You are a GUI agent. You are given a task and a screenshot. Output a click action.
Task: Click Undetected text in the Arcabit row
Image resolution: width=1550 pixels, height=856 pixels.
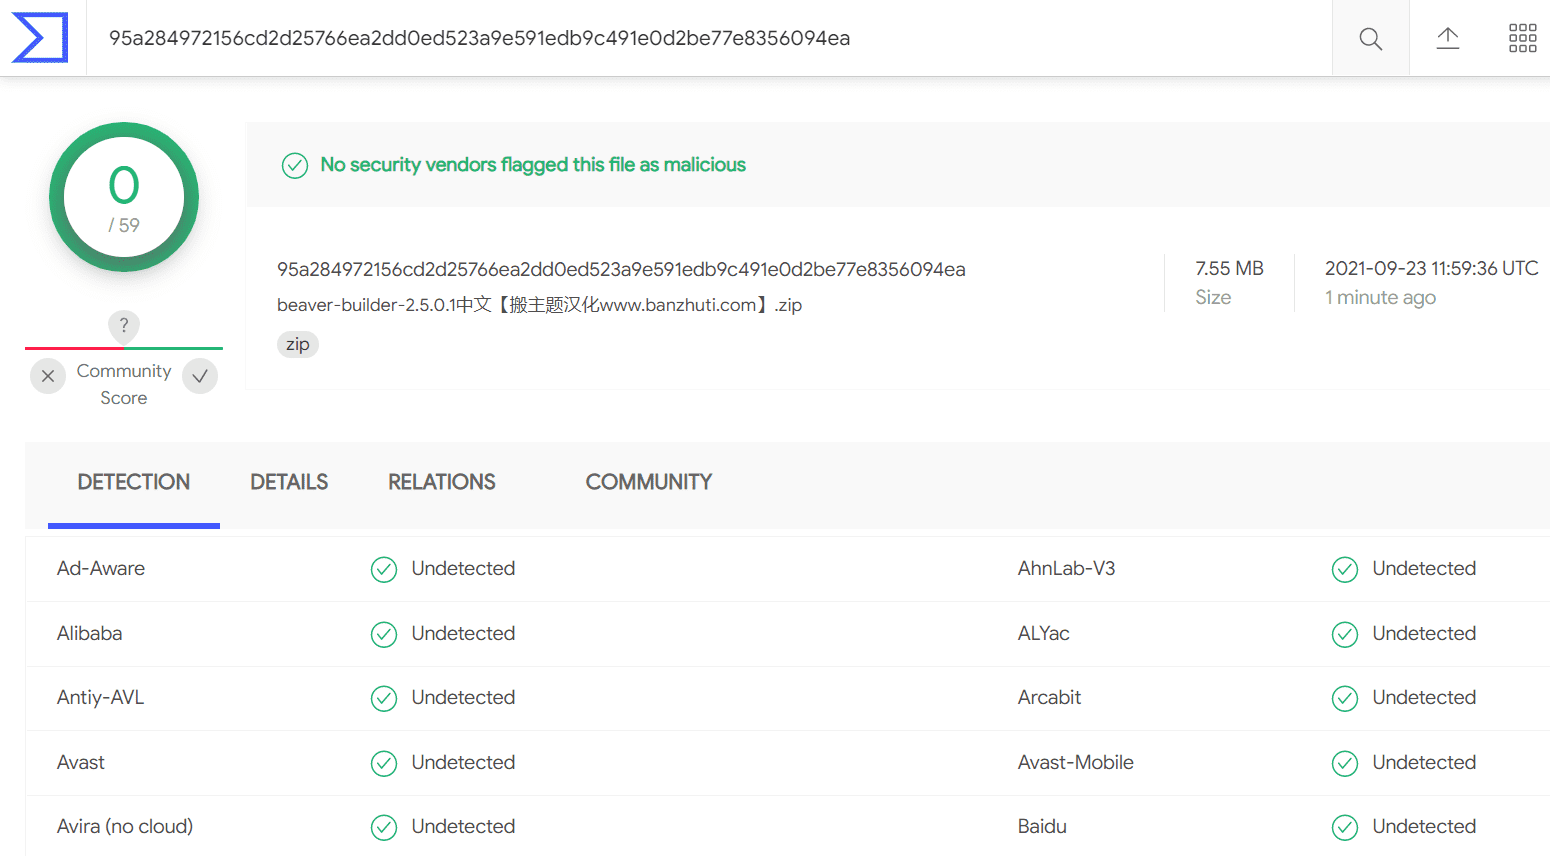[x=1424, y=697]
